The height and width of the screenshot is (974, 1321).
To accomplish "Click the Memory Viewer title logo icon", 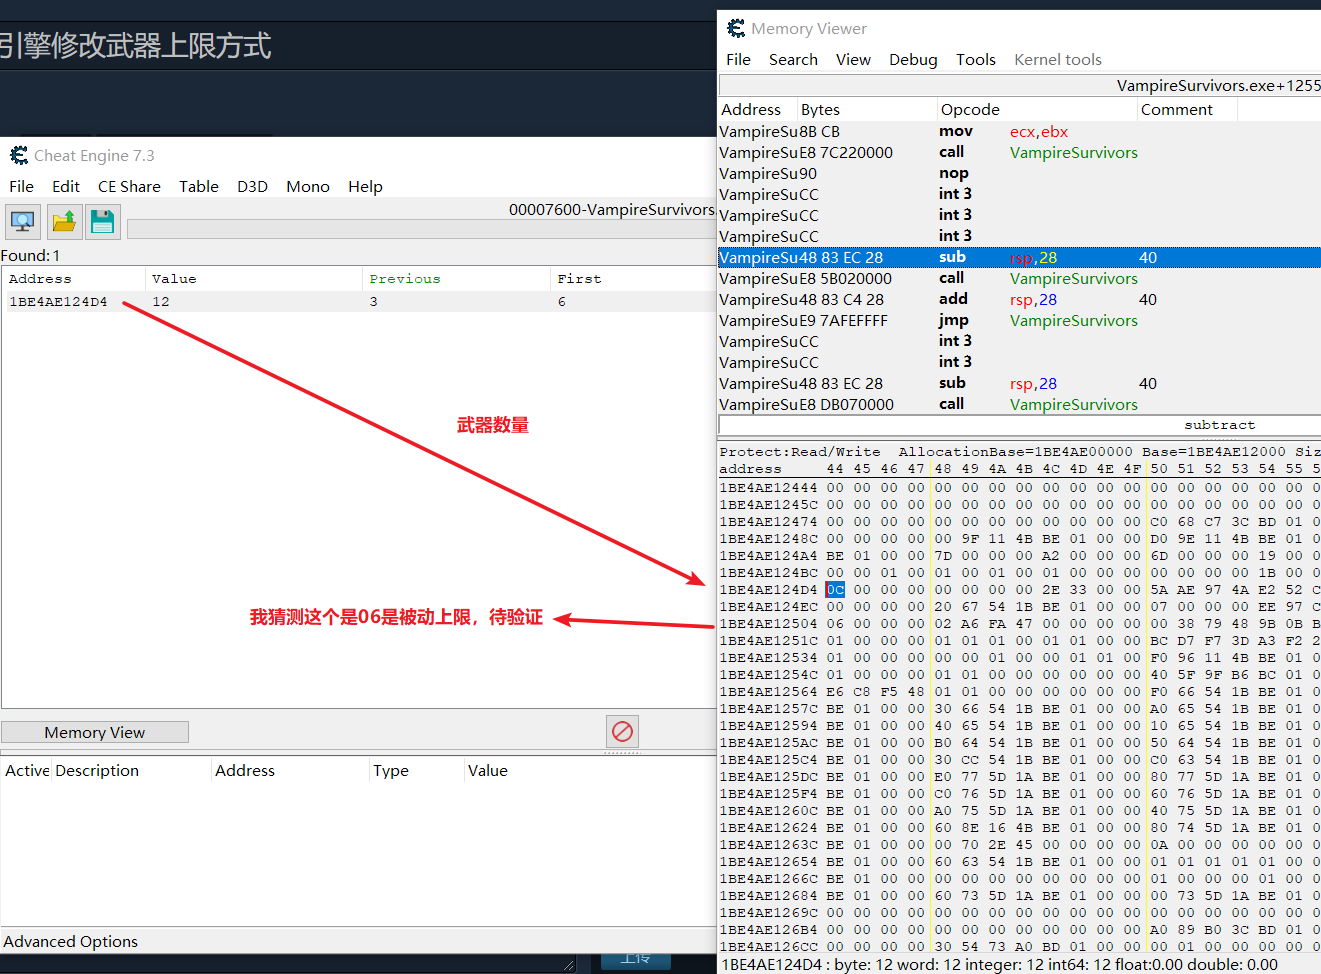I will tap(736, 28).
